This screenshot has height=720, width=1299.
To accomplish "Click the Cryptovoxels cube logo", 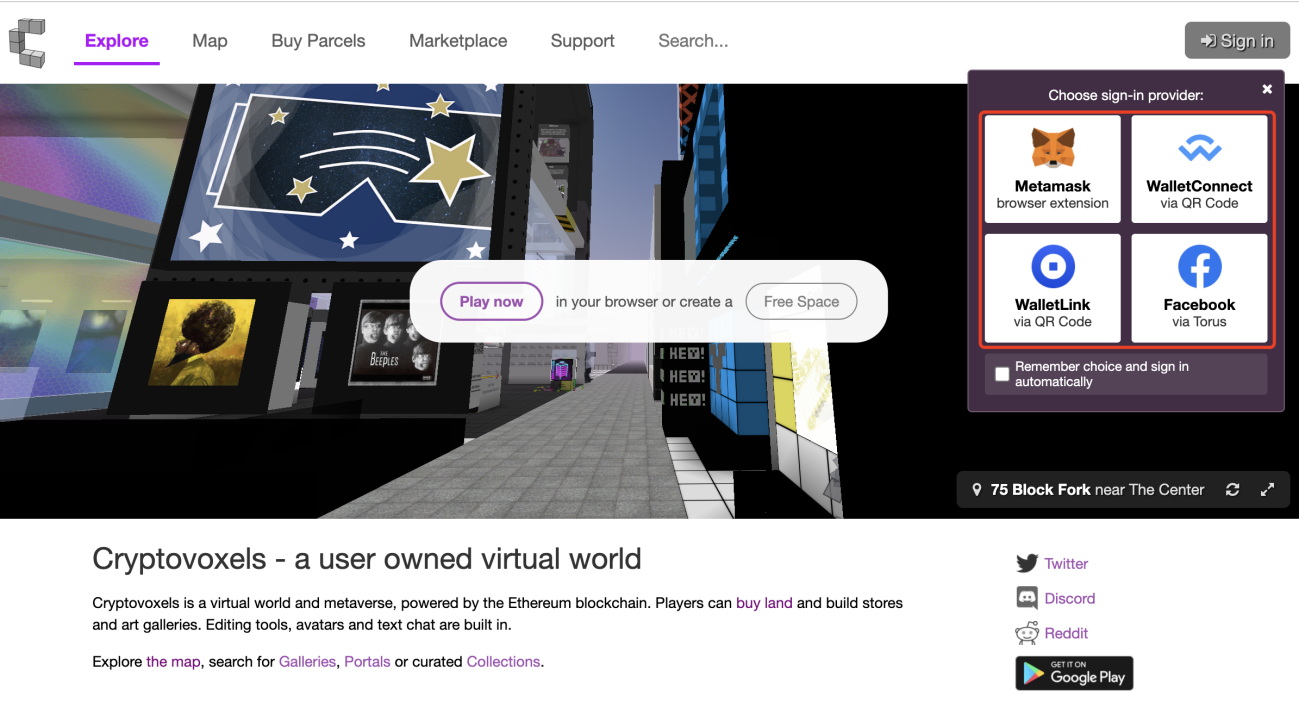I will [28, 41].
